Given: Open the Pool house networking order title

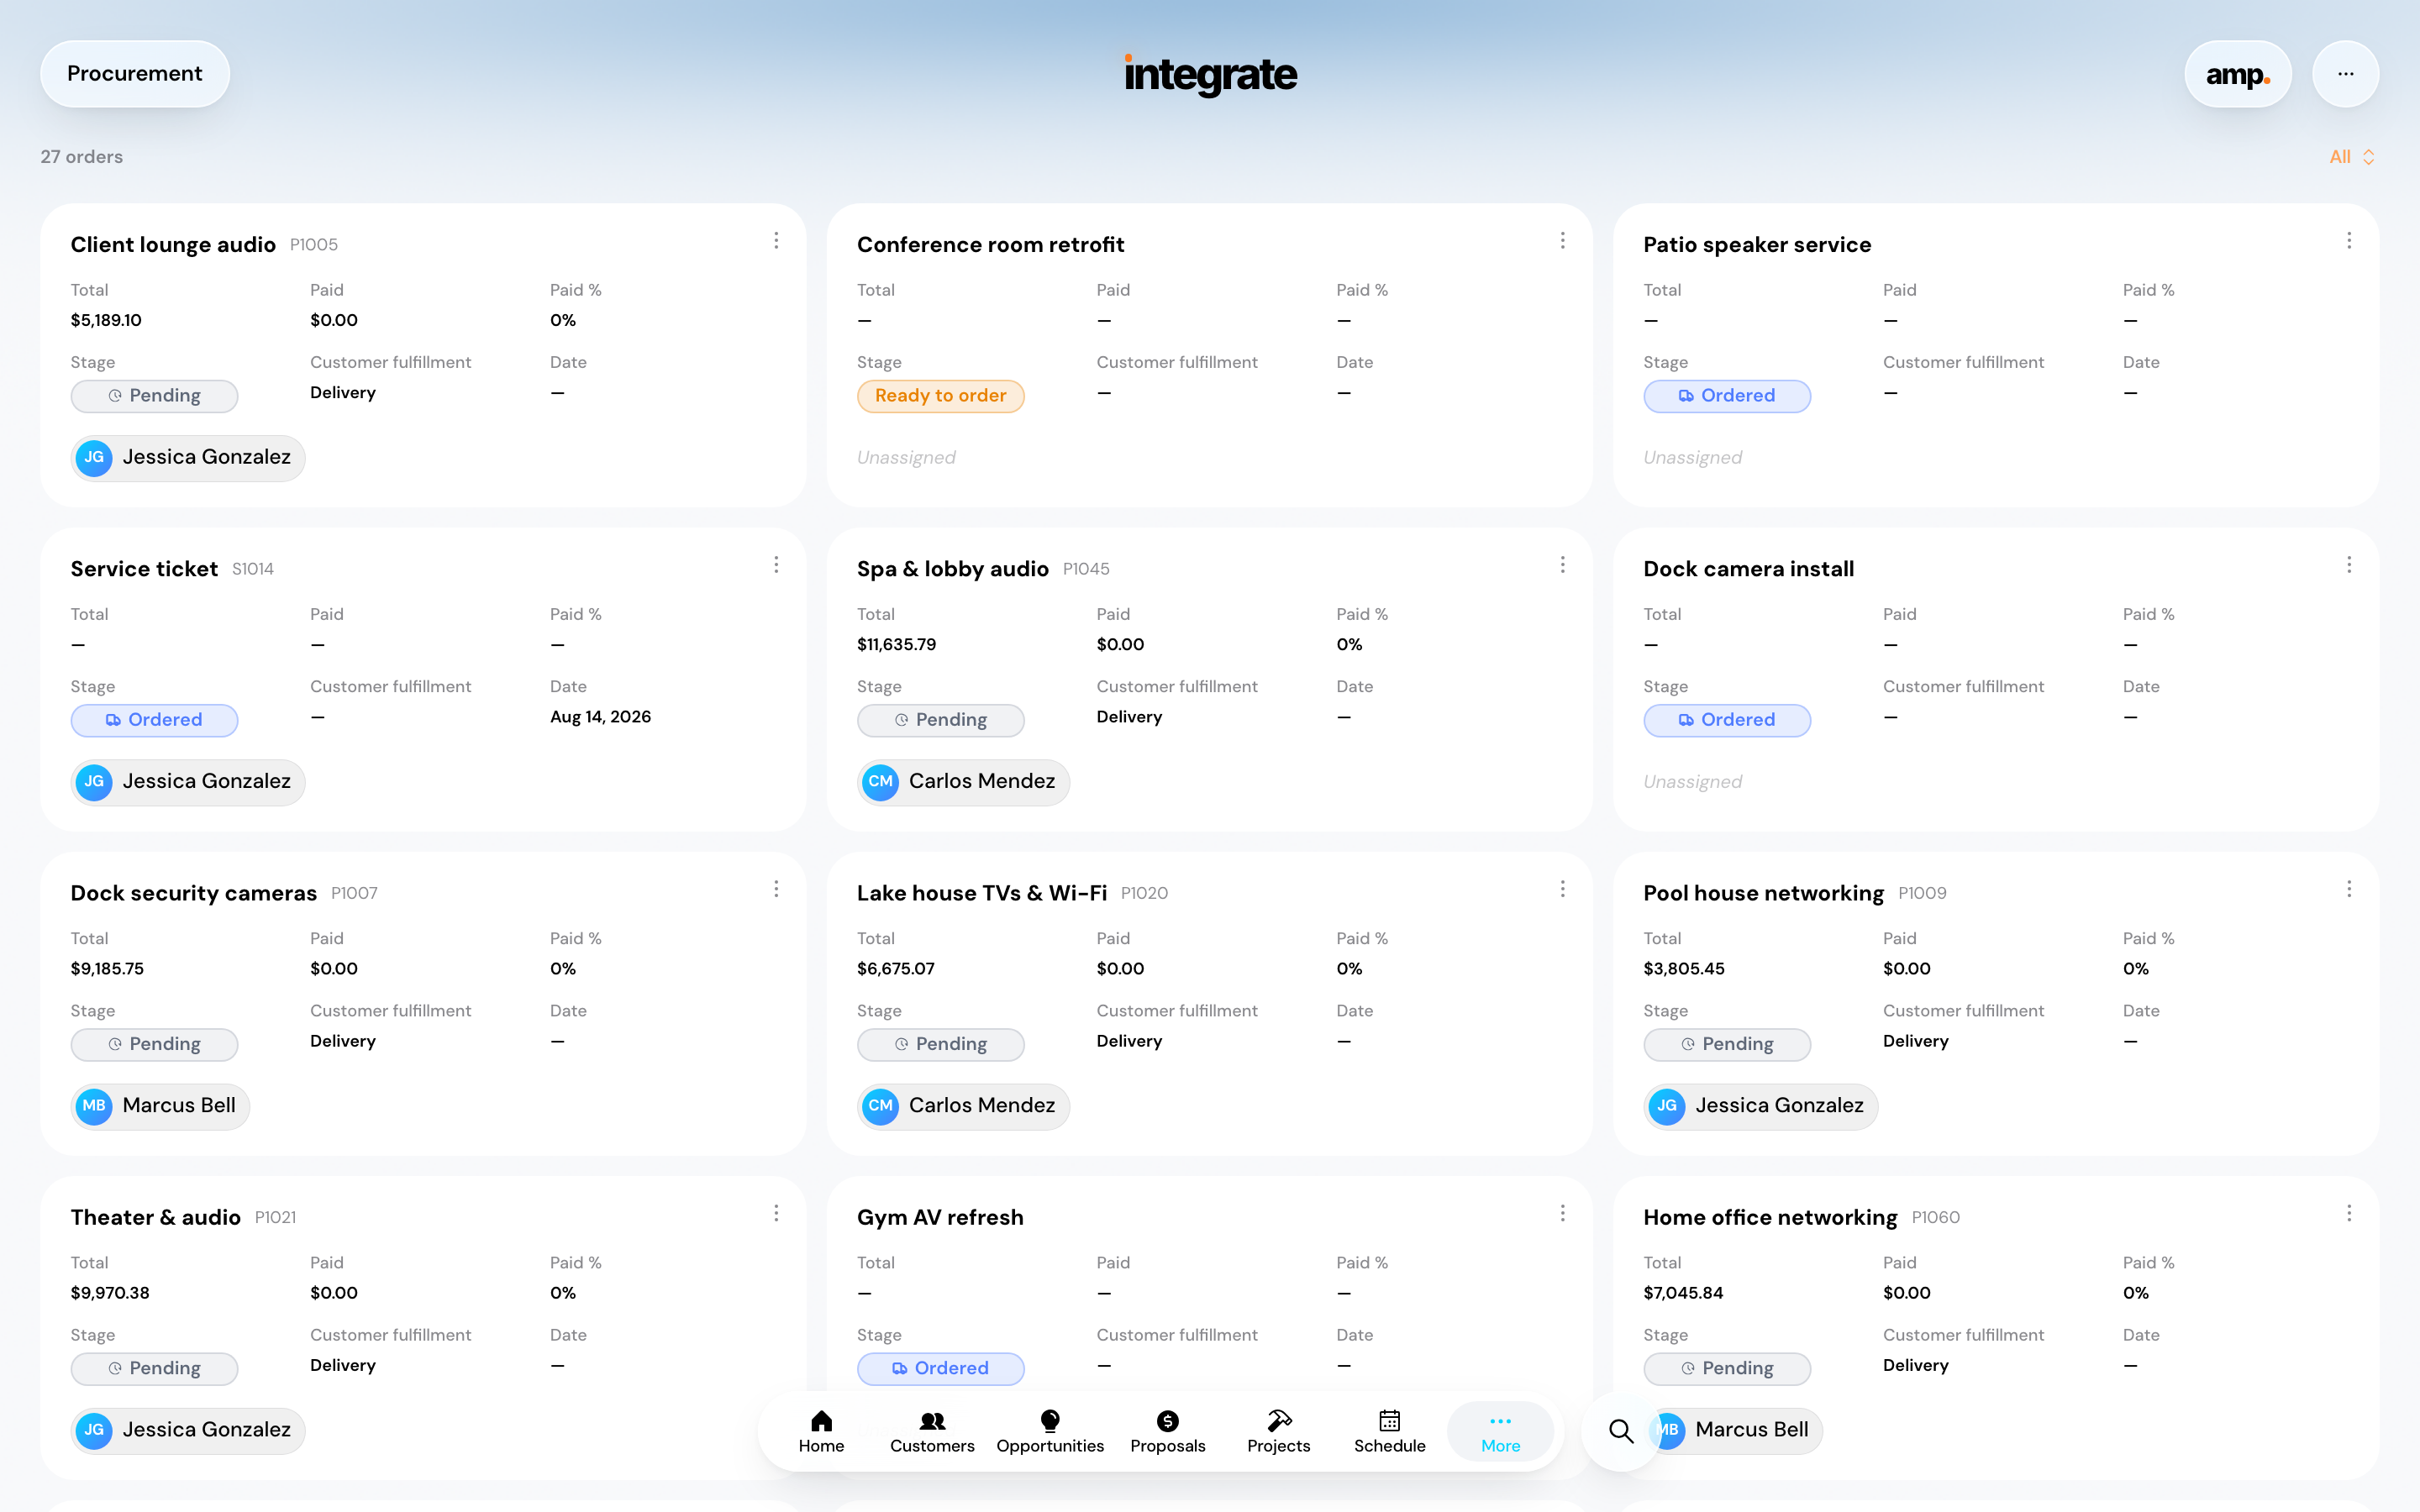Looking at the screenshot, I should point(1763,893).
